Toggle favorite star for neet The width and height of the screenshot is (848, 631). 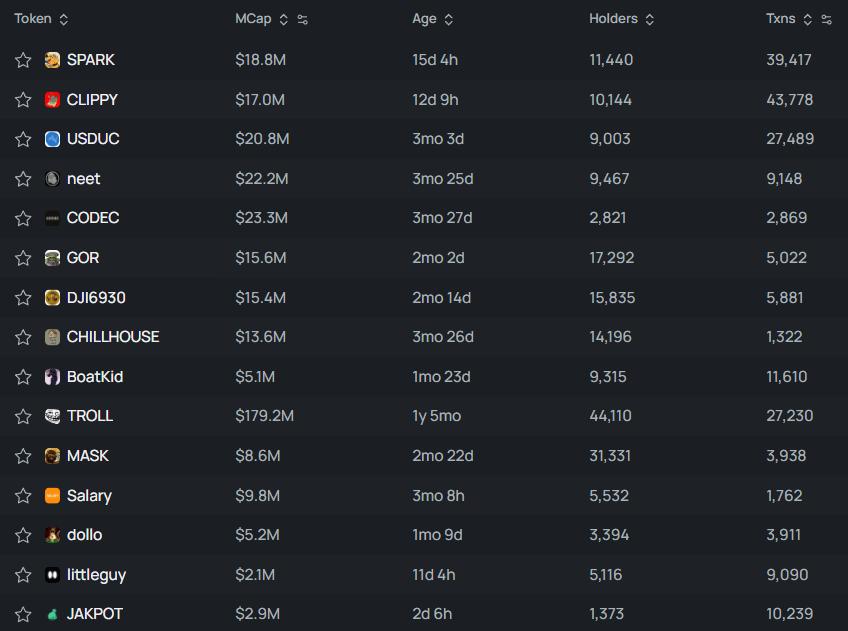tap(23, 179)
